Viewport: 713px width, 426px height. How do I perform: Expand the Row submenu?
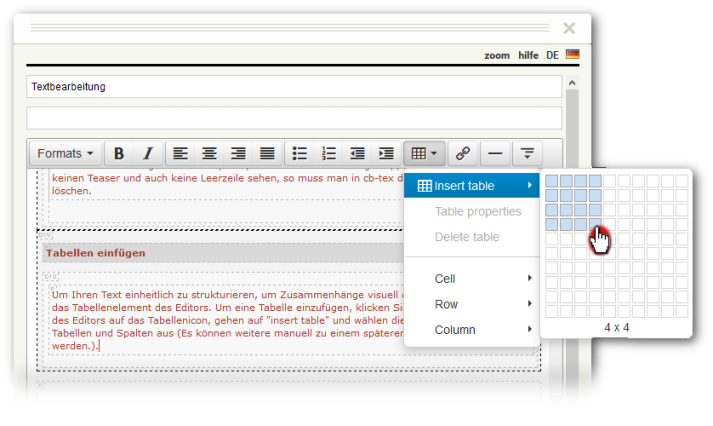[471, 304]
